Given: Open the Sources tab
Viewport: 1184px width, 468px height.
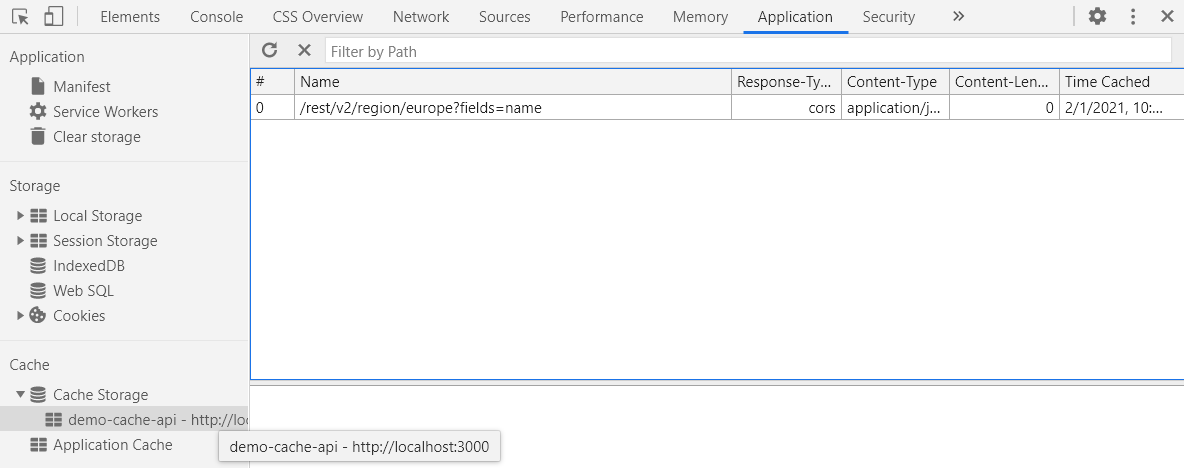Looking at the screenshot, I should 504,17.
